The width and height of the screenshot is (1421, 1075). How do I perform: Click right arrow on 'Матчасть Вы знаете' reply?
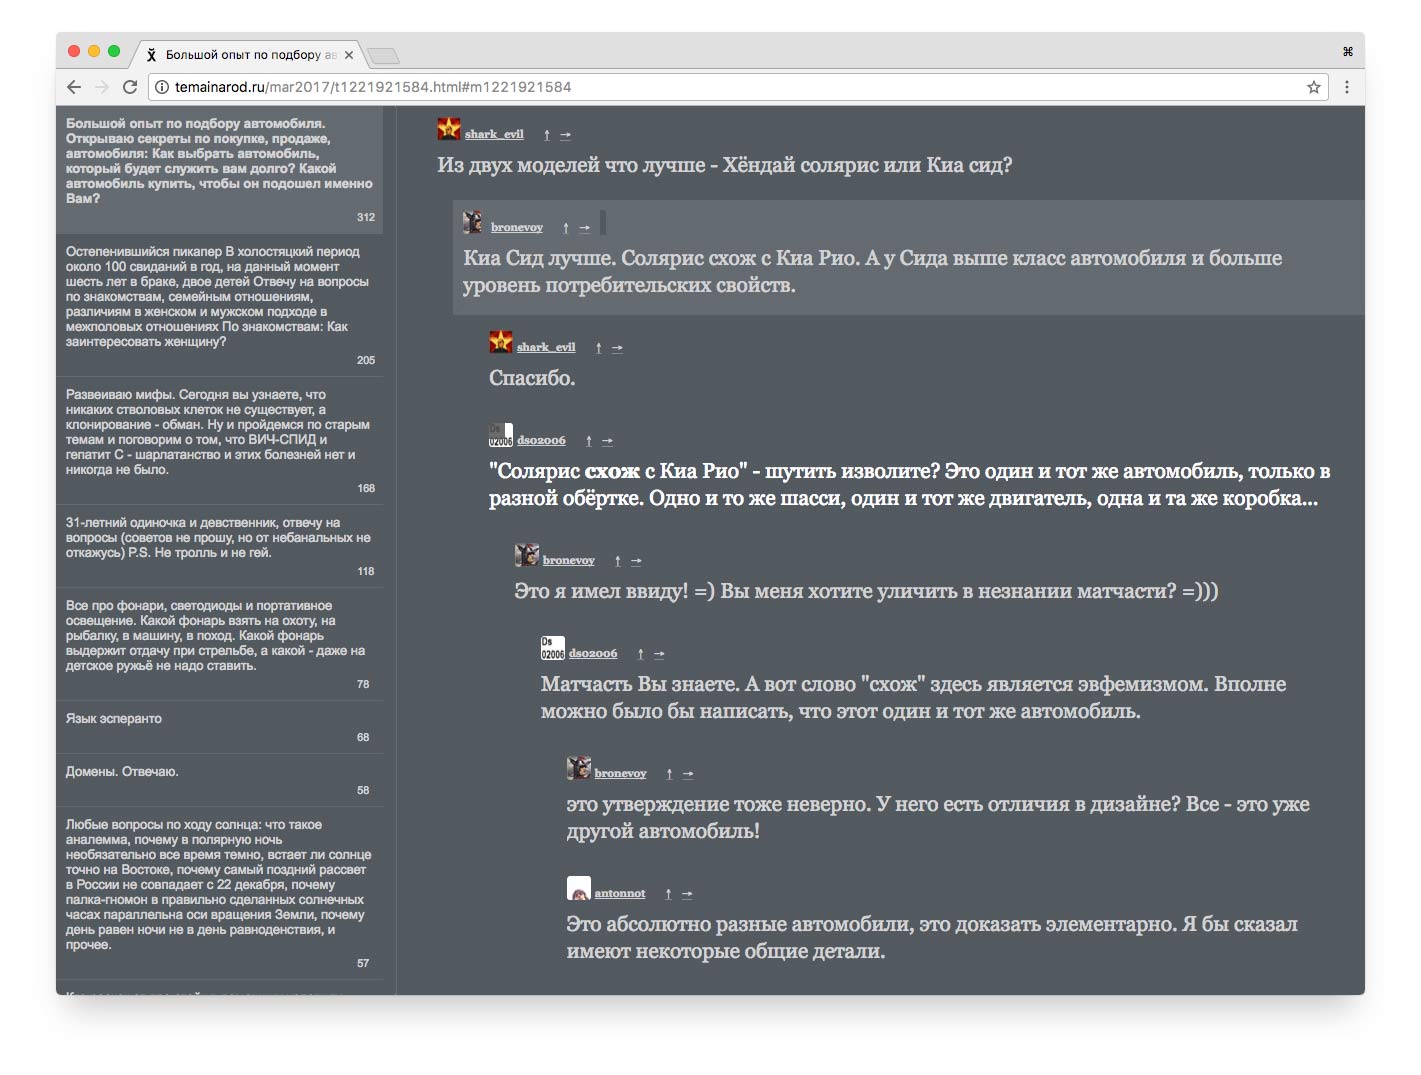659,653
